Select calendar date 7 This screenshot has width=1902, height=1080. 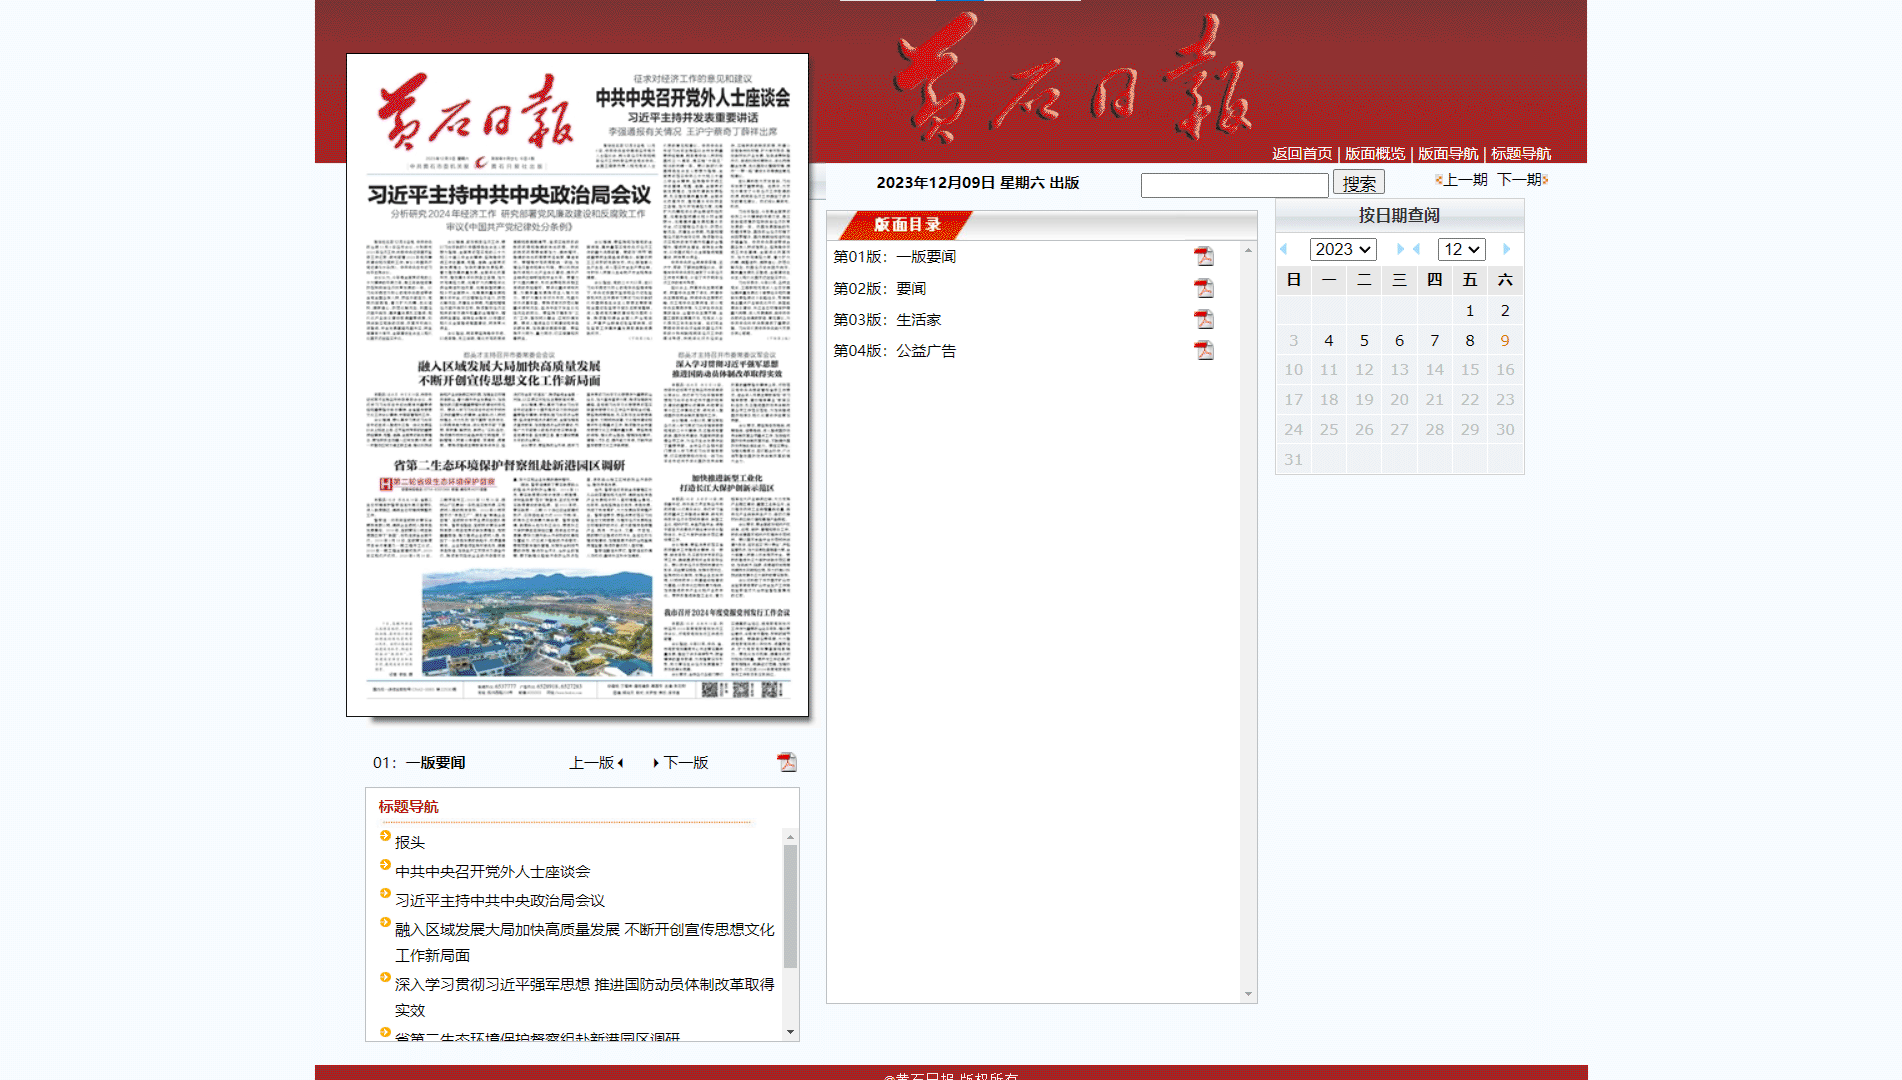tap(1435, 341)
